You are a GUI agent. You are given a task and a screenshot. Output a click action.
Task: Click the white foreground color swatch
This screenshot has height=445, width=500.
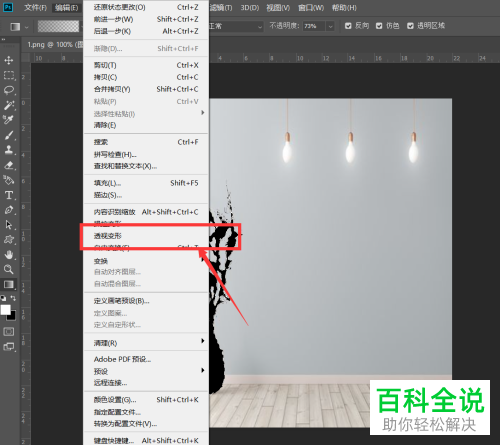point(5,310)
